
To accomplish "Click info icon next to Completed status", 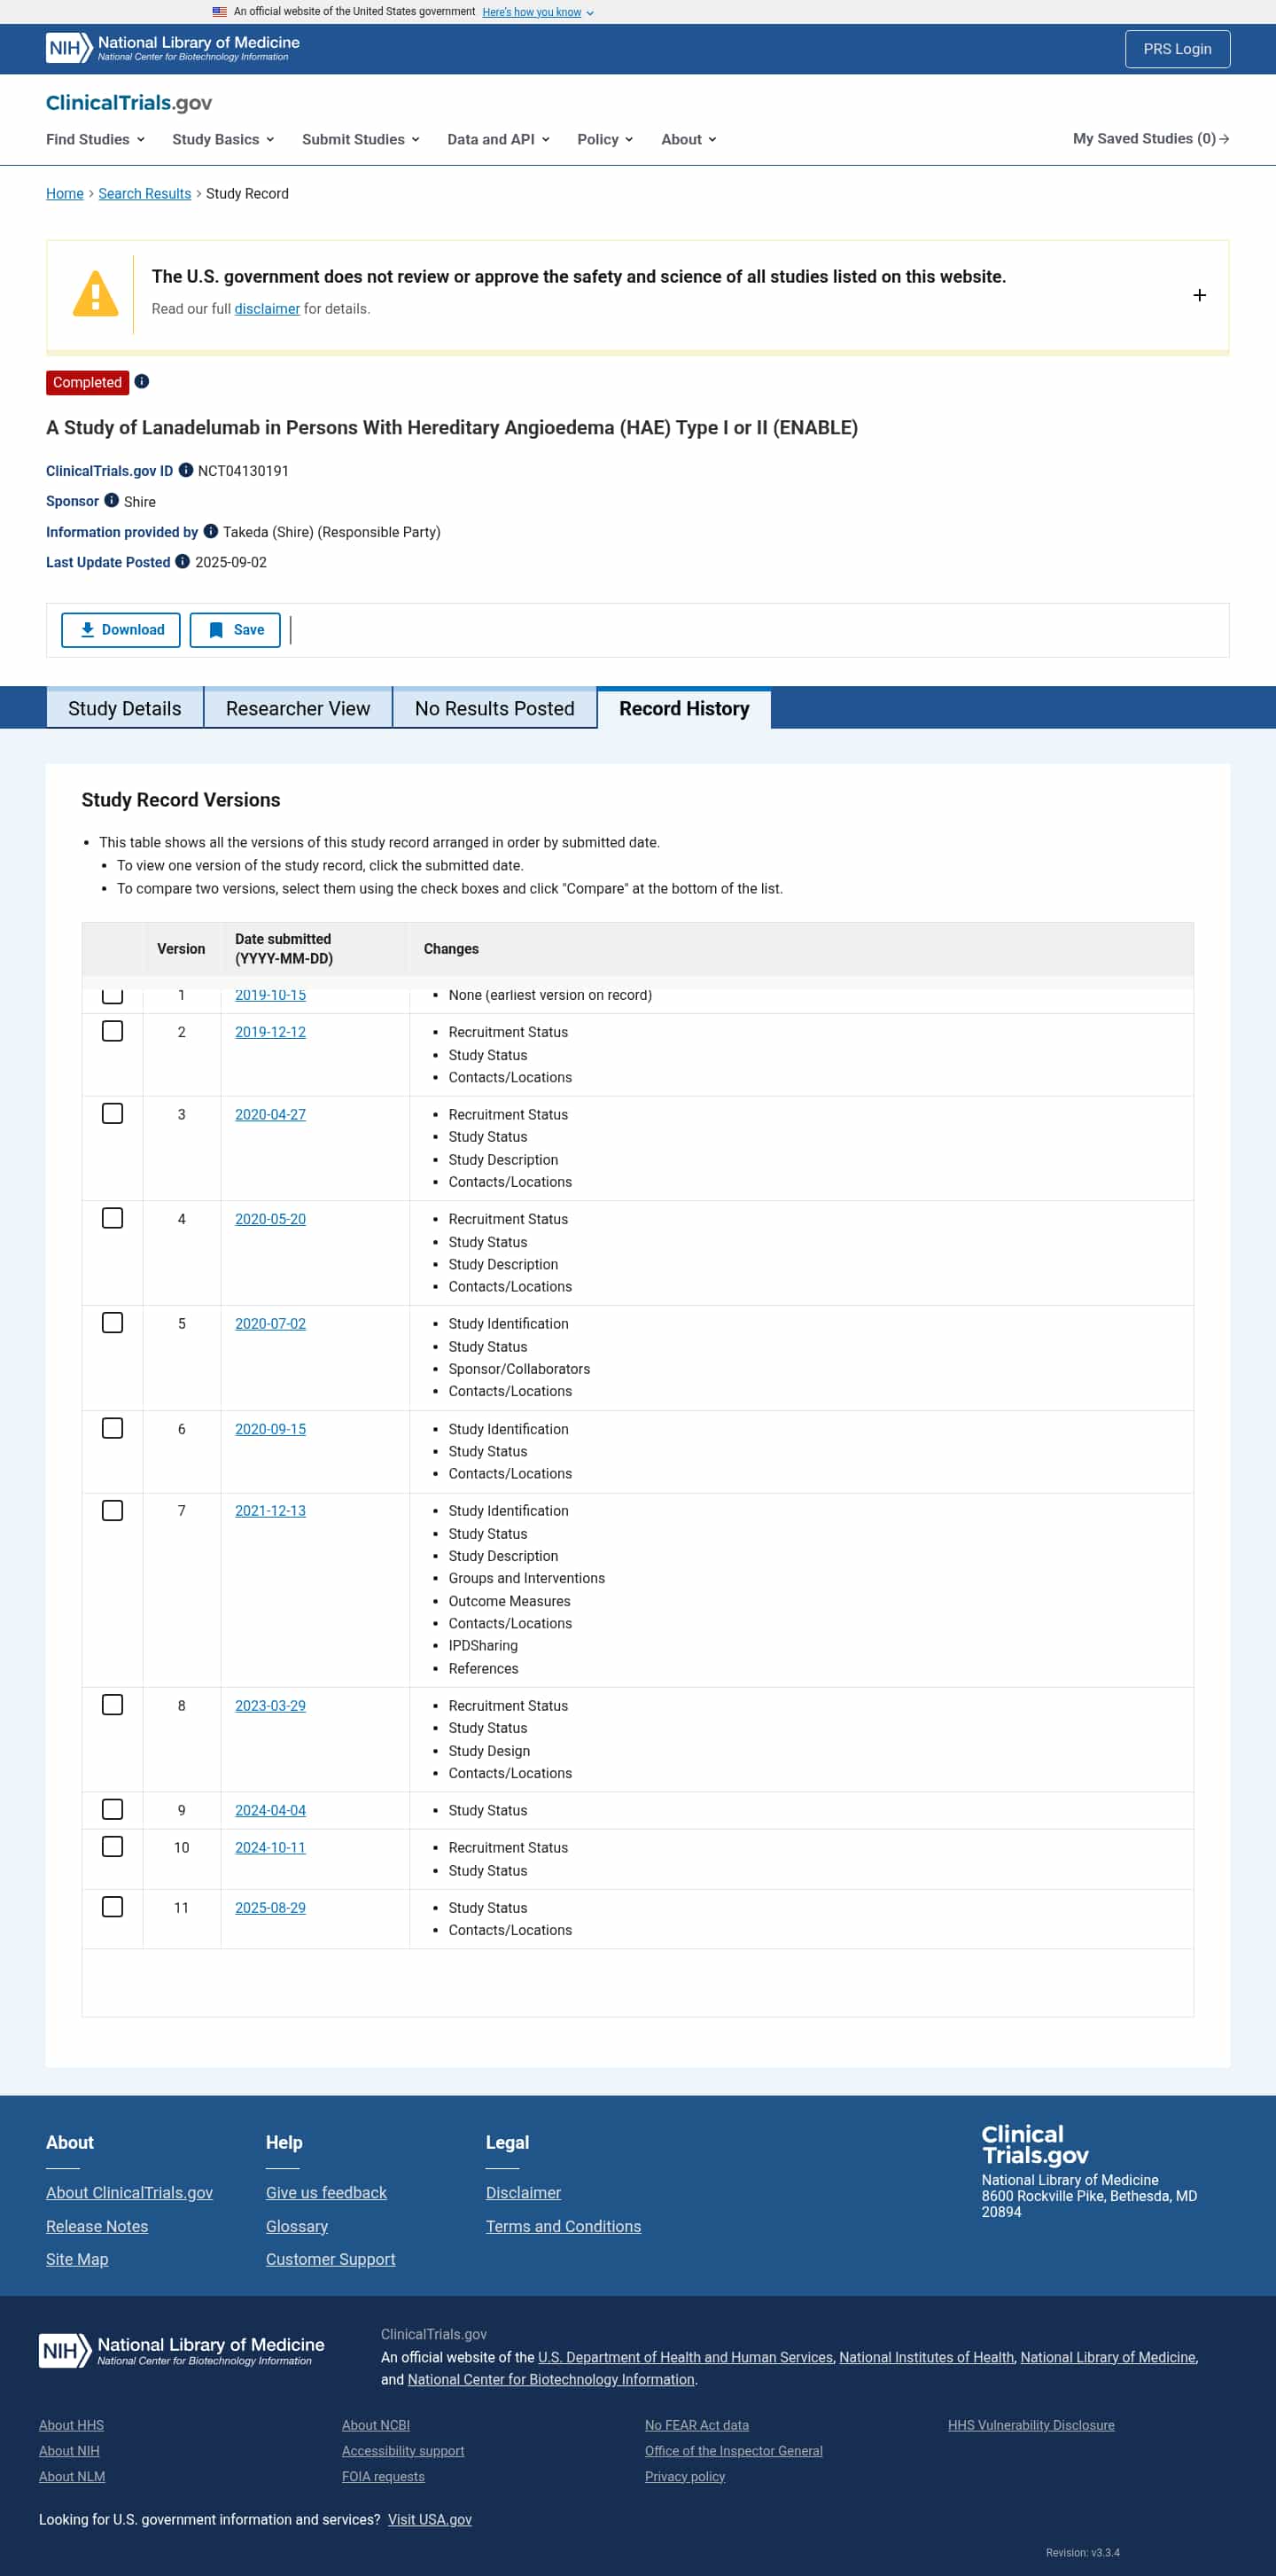I will click(142, 381).
